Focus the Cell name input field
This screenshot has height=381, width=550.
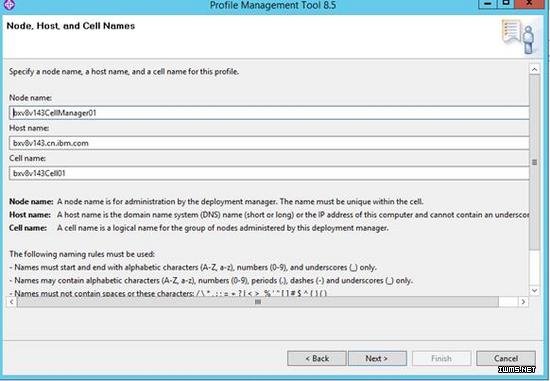coord(269,173)
